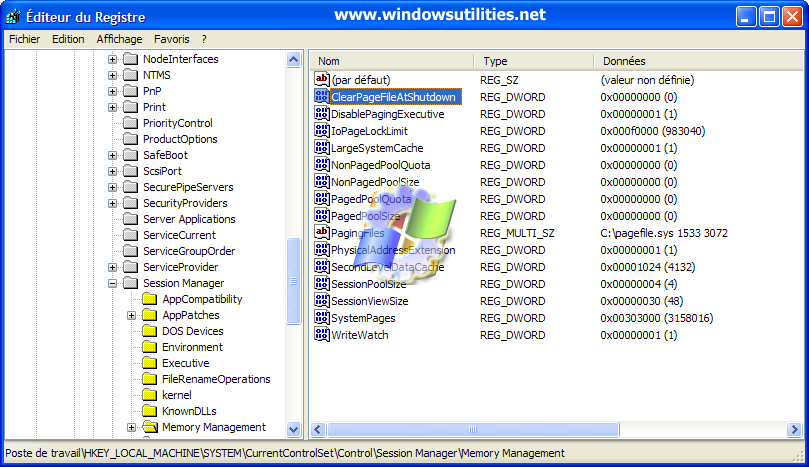This screenshot has width=809, height=467.
Task: Open the ? help menu
Action: [x=204, y=39]
